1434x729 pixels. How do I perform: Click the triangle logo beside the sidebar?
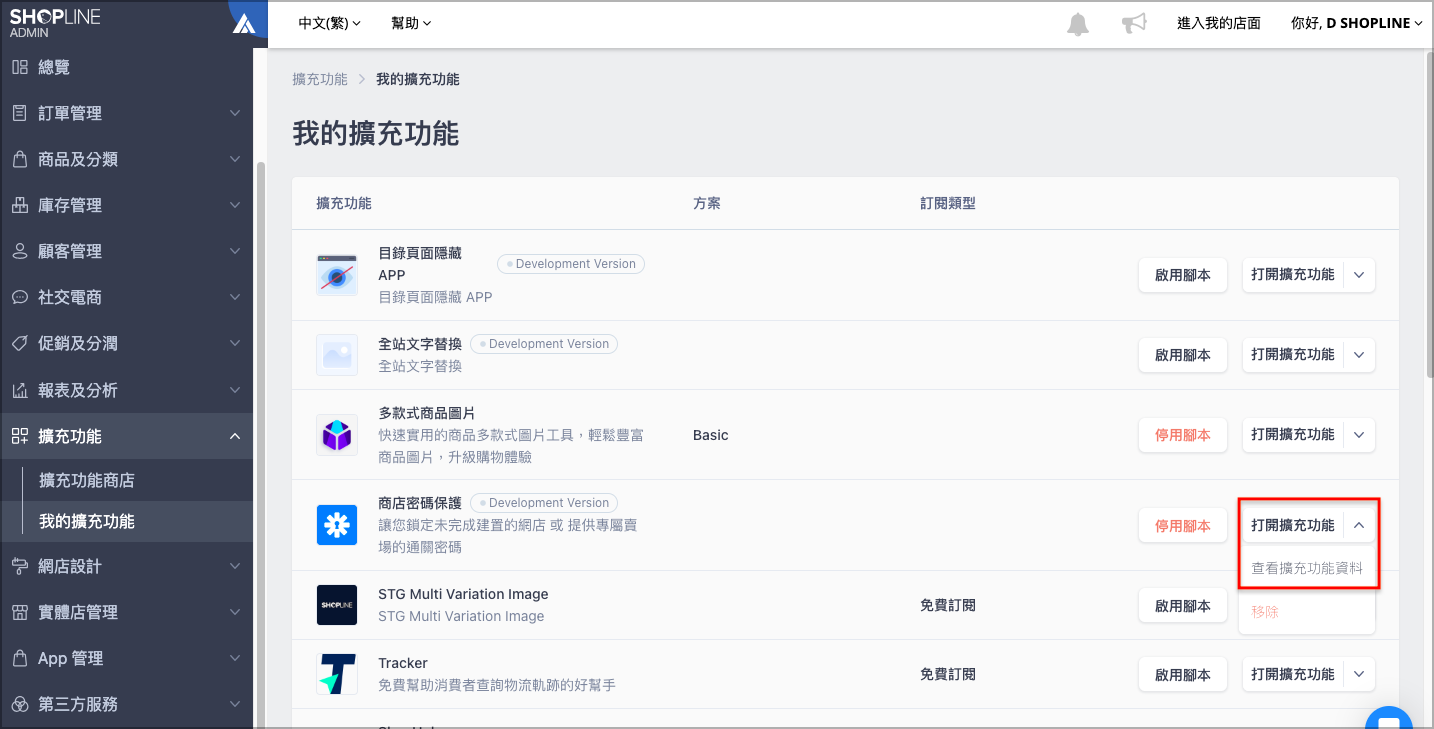pyautogui.click(x=244, y=23)
